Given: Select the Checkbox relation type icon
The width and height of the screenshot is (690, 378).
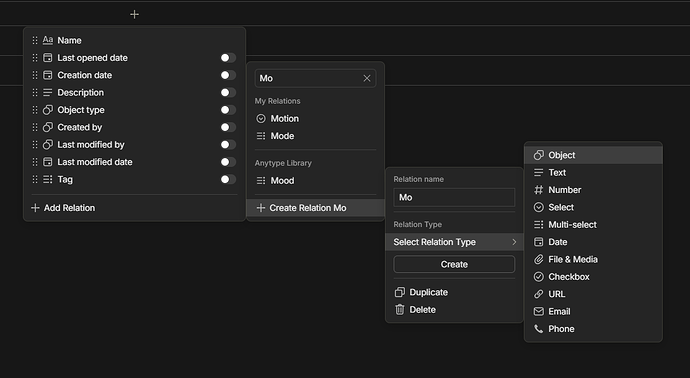Looking at the screenshot, I should (x=539, y=277).
